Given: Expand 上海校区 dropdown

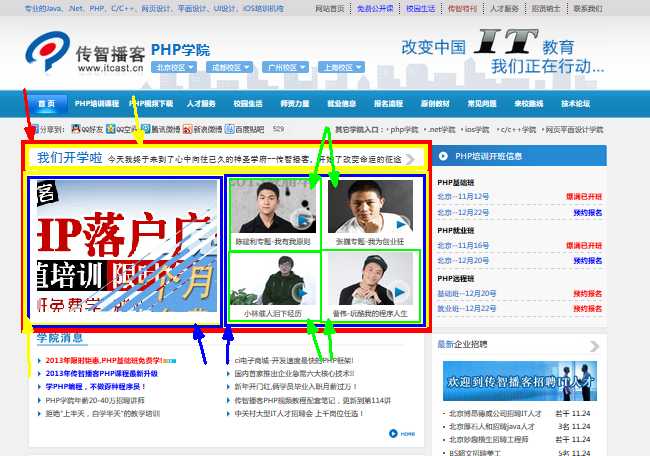Looking at the screenshot, I should coord(341,67).
